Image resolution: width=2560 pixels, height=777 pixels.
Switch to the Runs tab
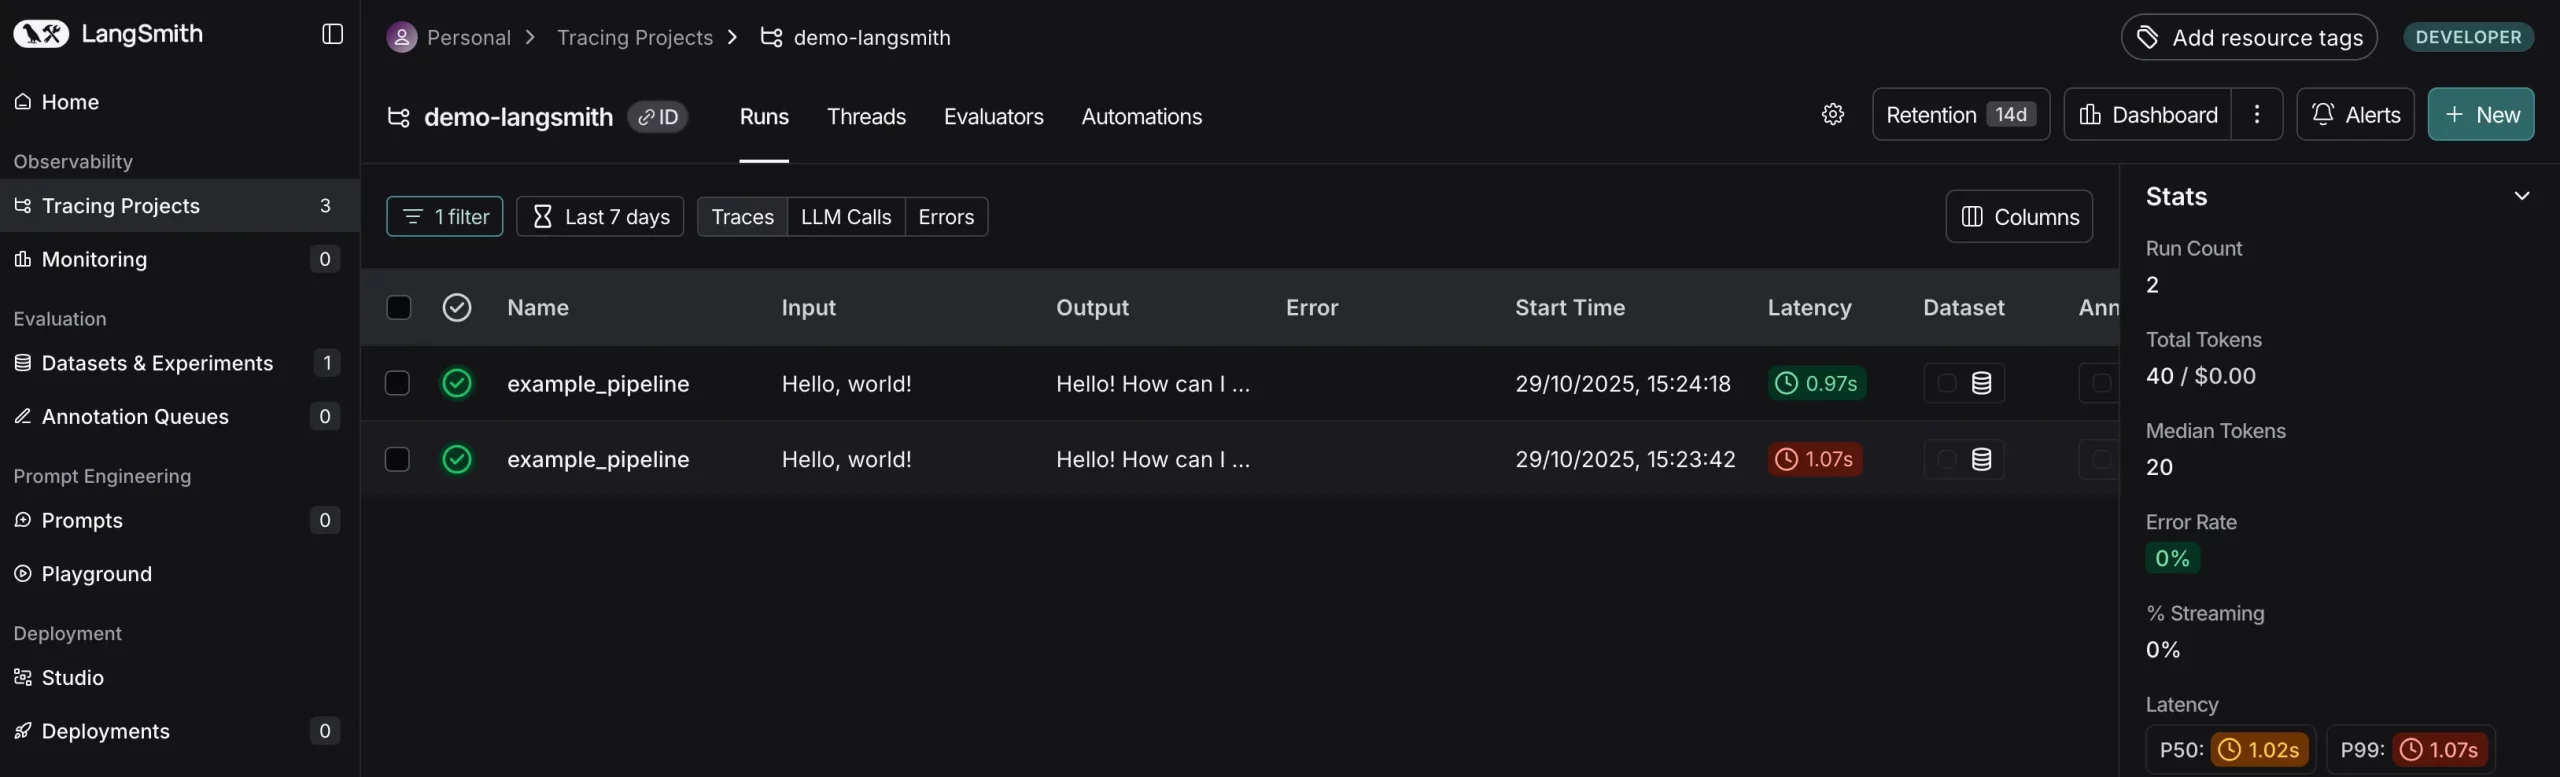point(764,117)
